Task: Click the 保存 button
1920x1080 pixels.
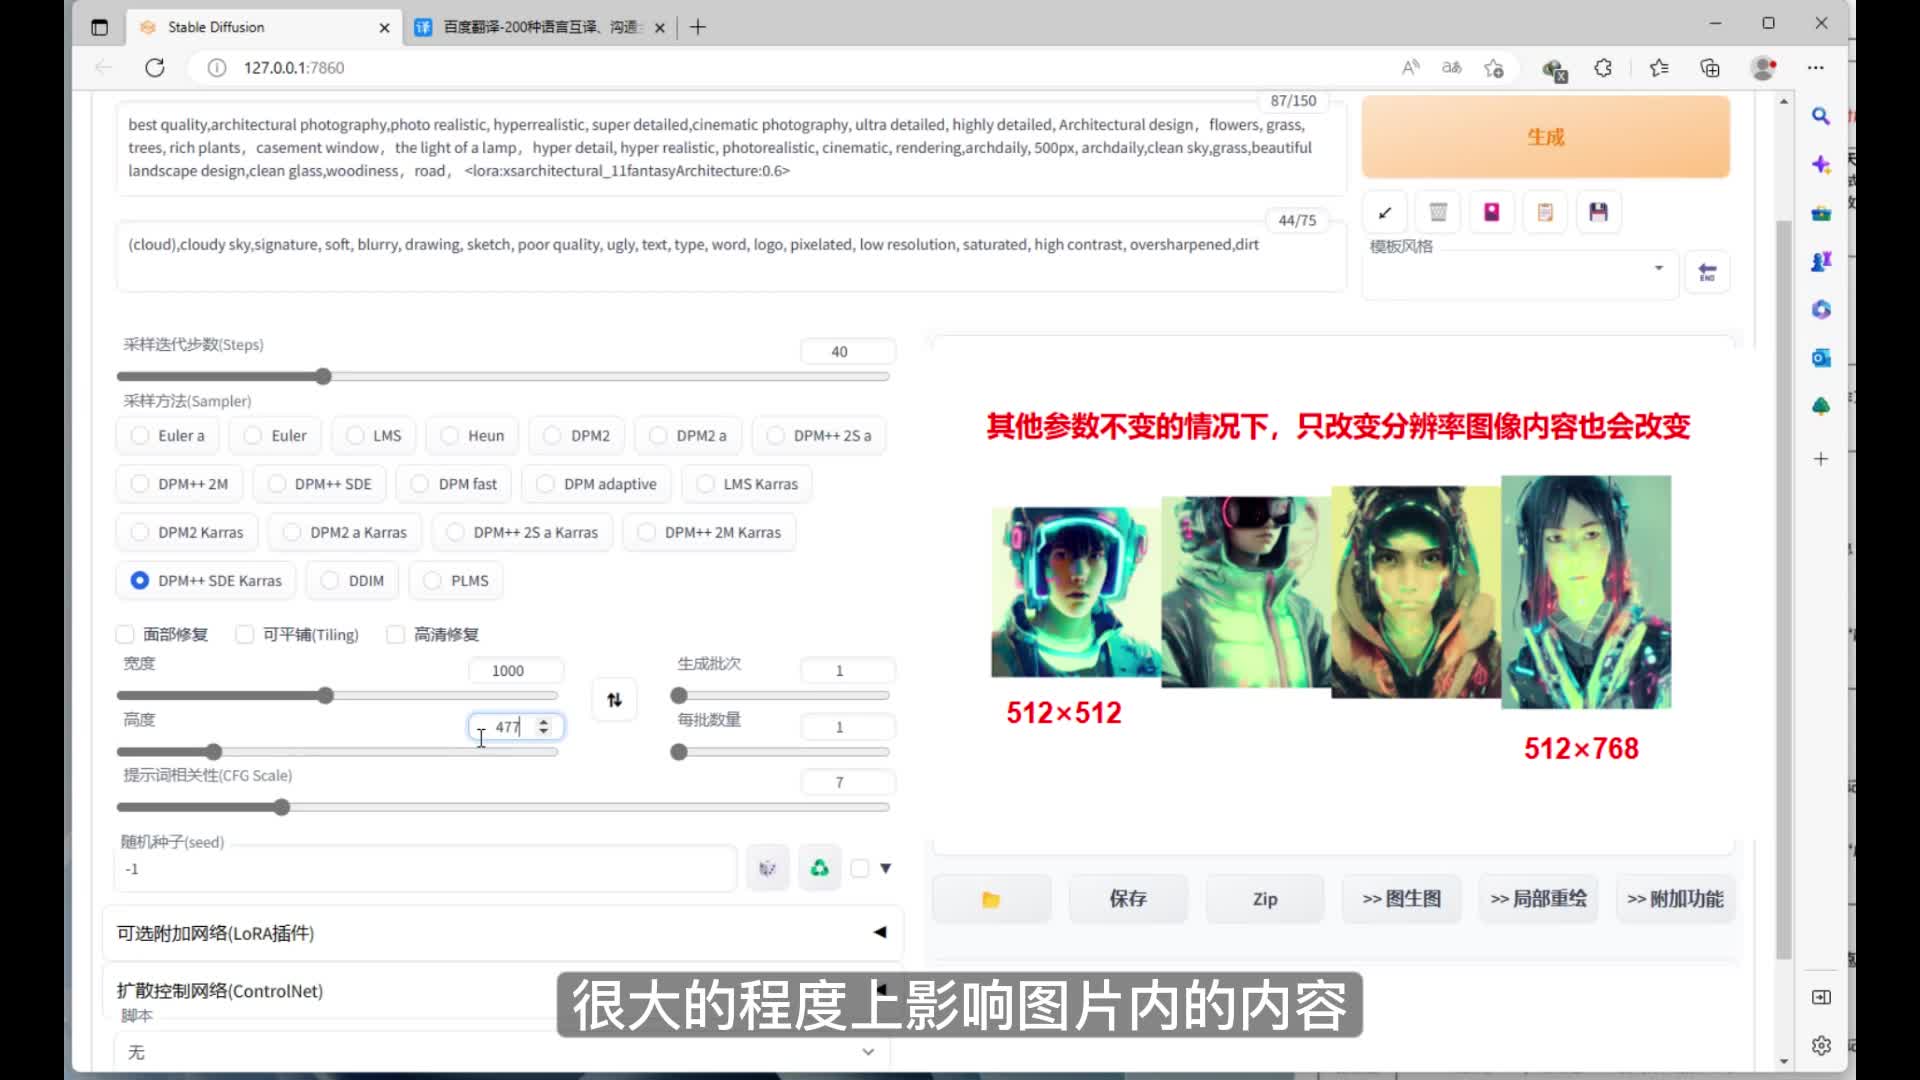Action: pos(1128,899)
